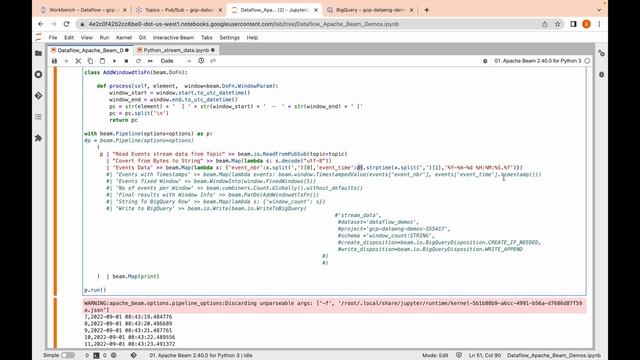Open the Chrome profile avatar
Screen dimensions: 640x360
tap(587, 24)
